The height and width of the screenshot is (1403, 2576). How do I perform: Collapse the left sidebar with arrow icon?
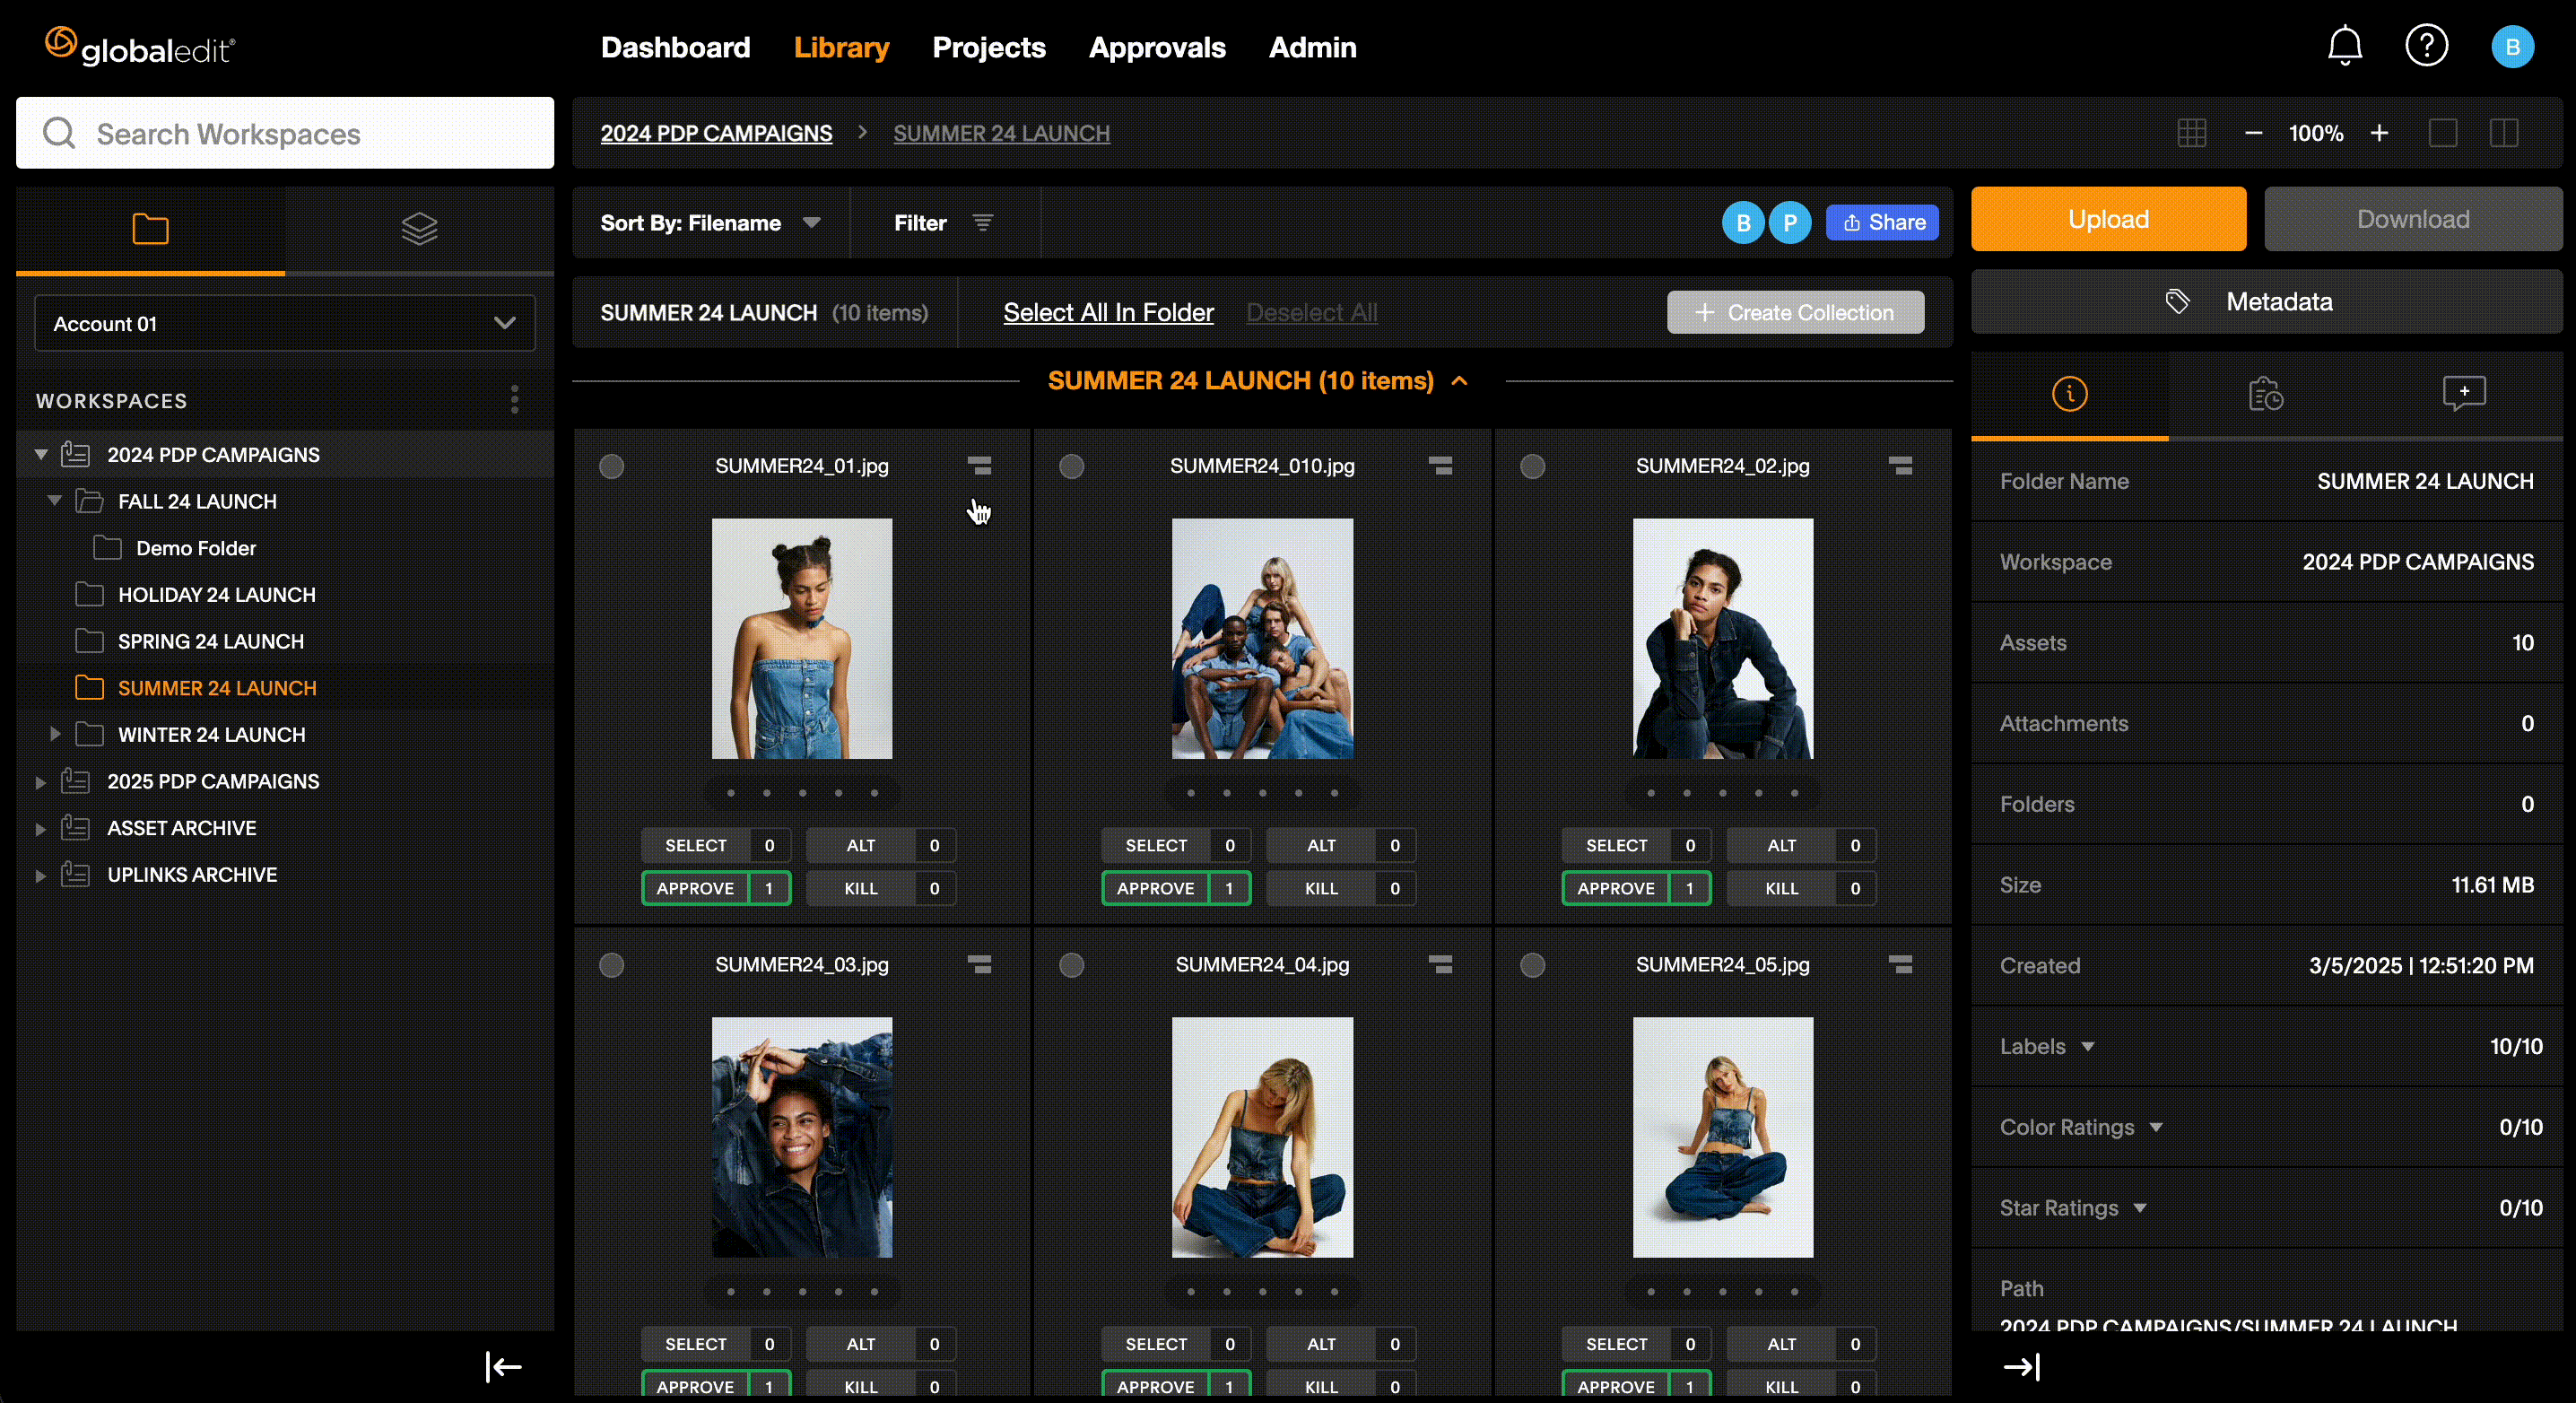click(x=503, y=1366)
